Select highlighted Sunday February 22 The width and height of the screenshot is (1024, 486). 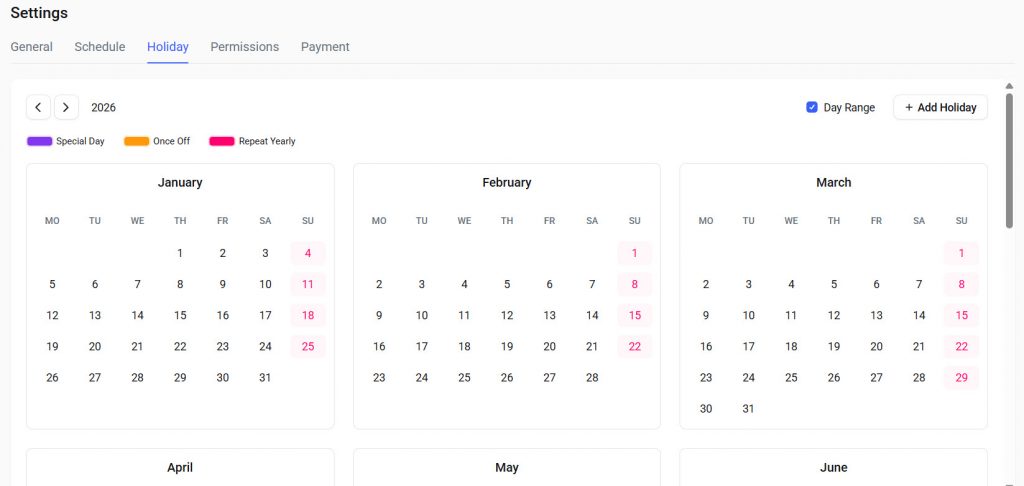pos(635,347)
